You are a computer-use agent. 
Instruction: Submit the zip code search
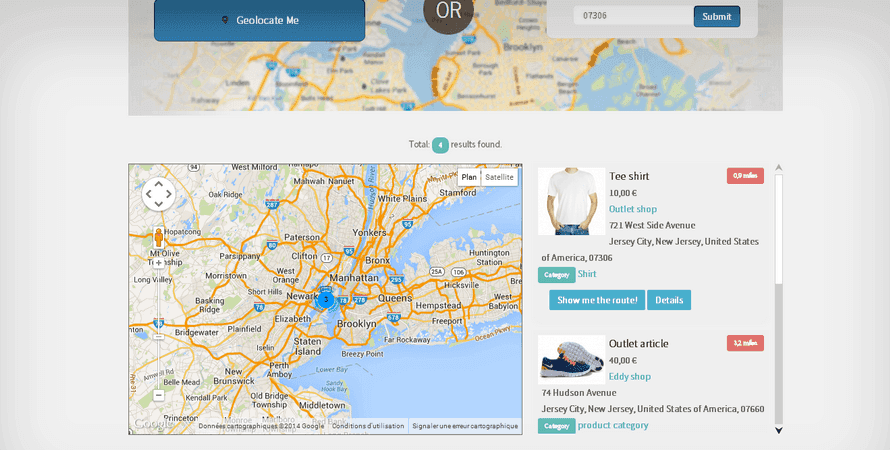click(717, 16)
